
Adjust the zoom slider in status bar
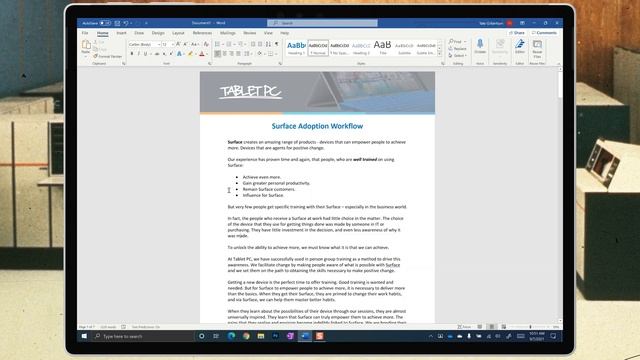[x=530, y=327]
